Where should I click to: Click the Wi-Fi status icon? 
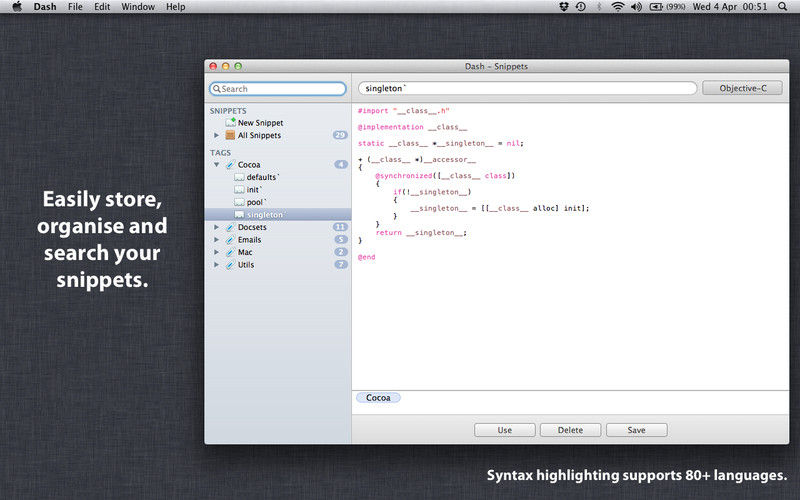(618, 7)
